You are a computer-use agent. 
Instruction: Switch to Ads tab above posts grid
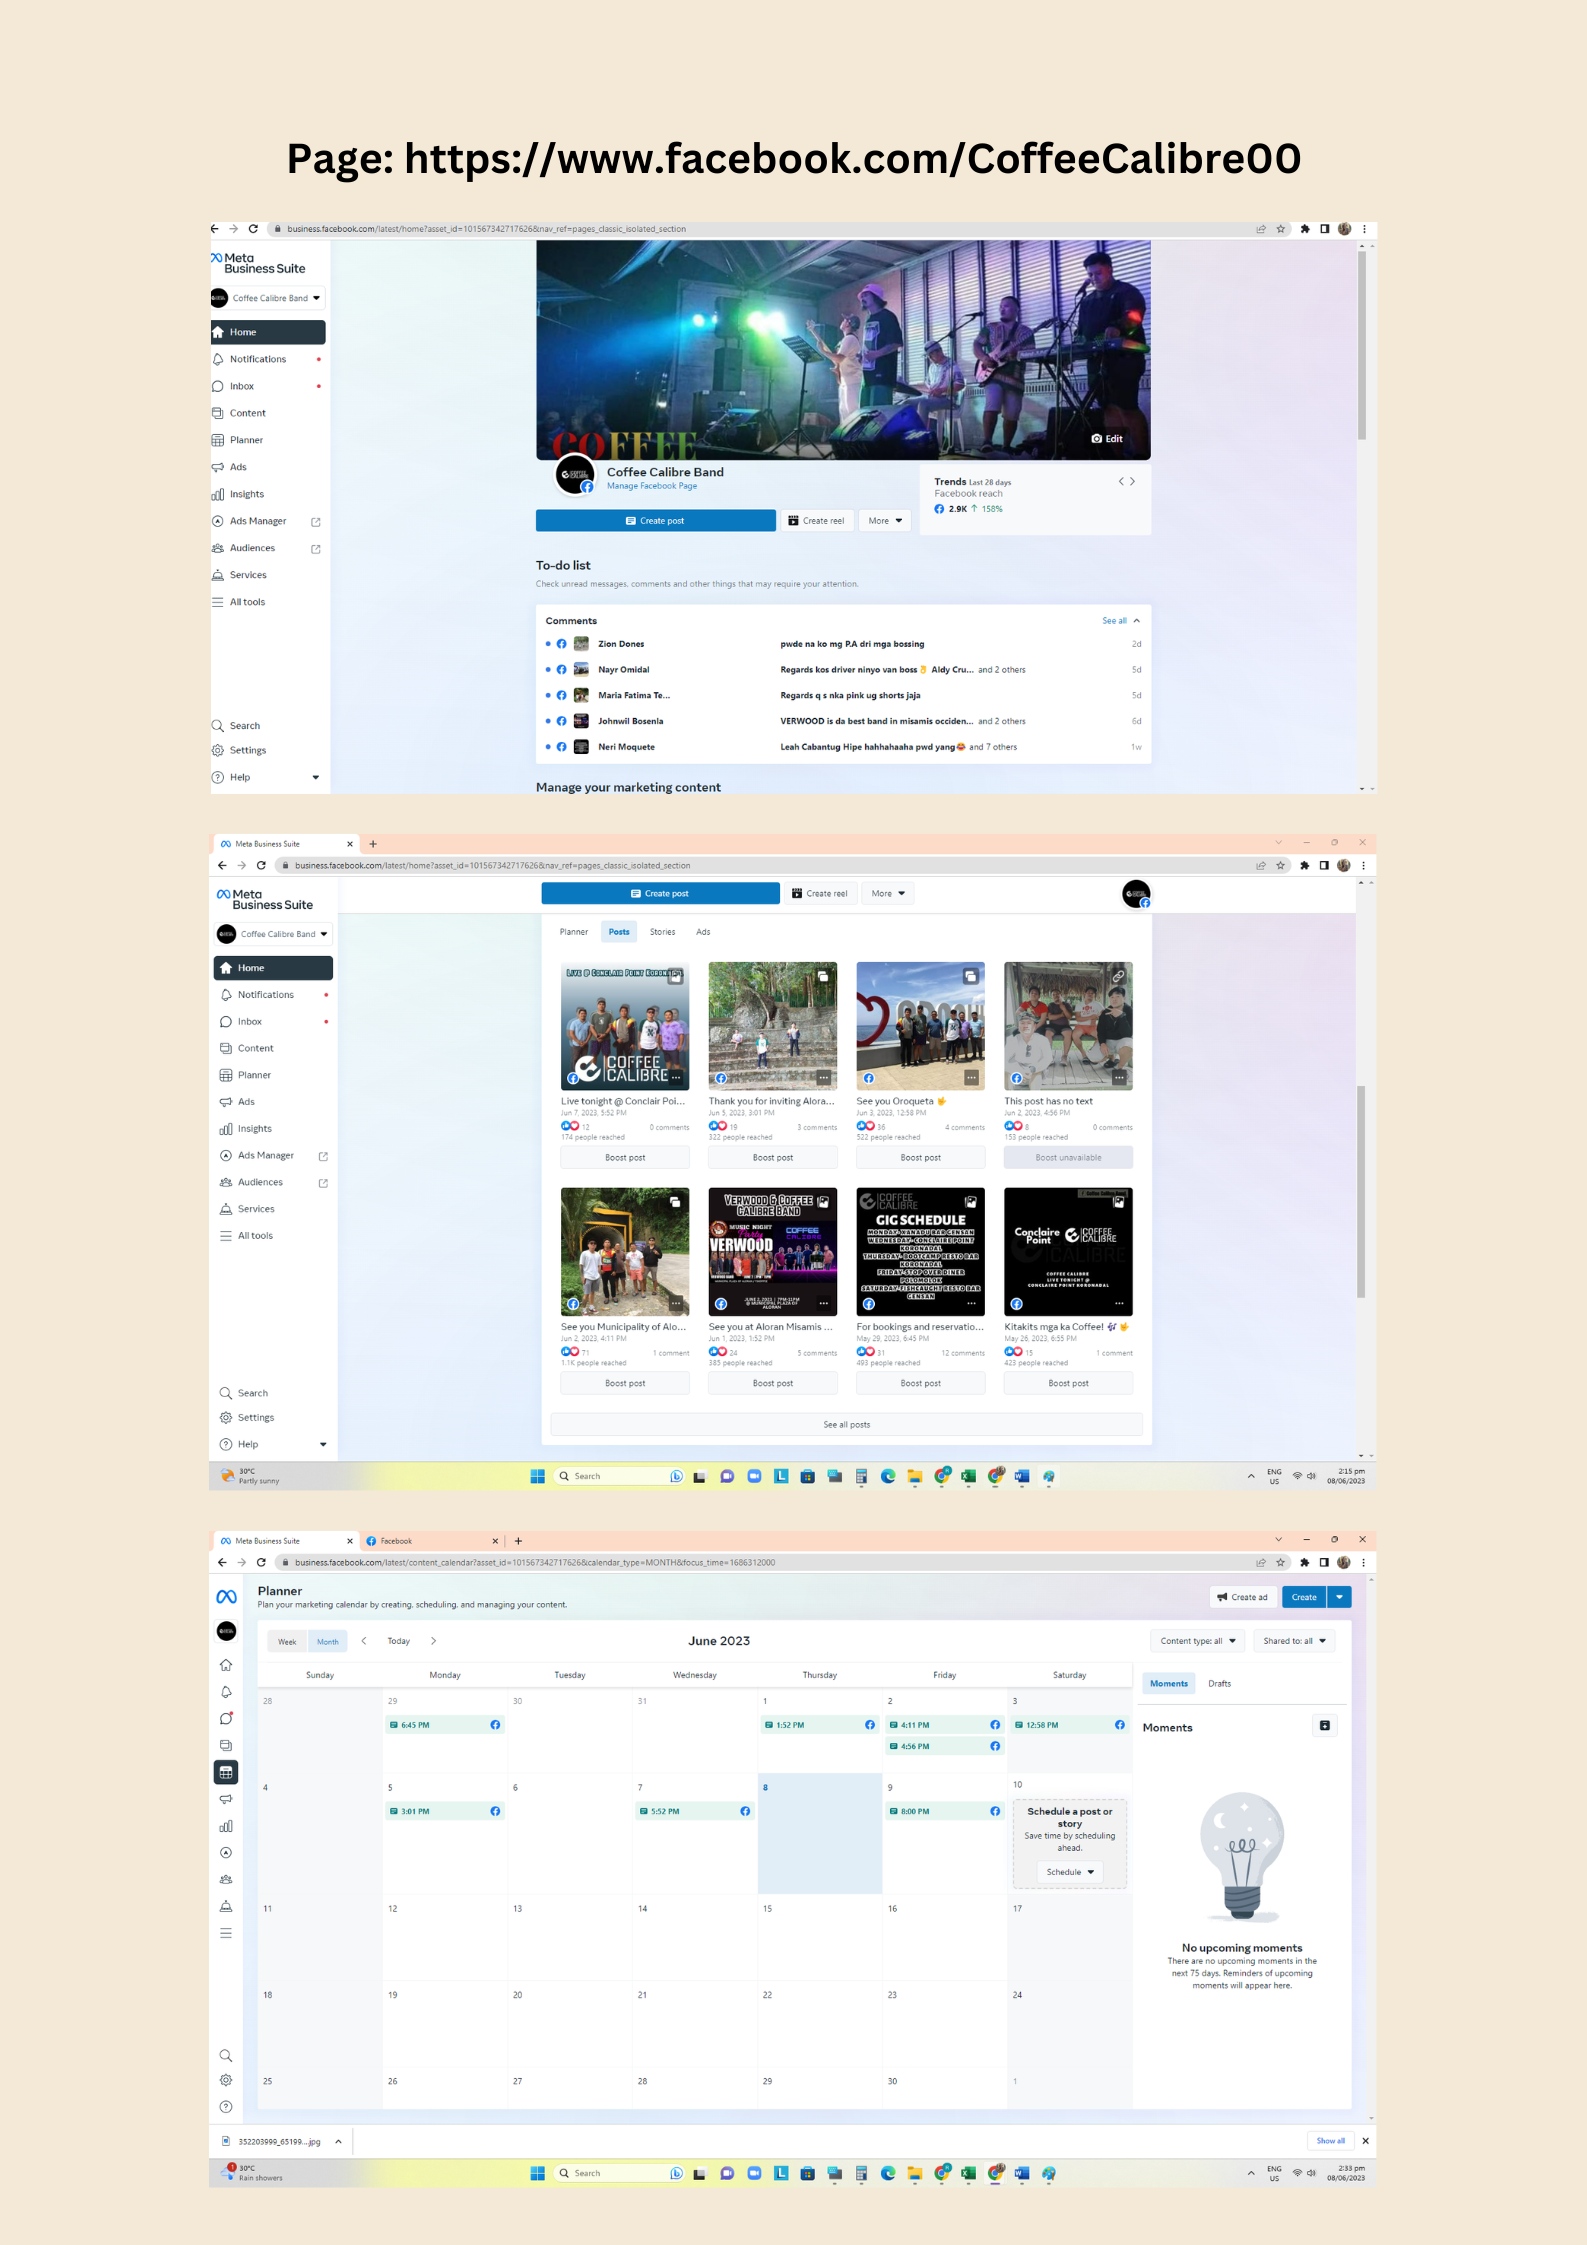coord(703,932)
